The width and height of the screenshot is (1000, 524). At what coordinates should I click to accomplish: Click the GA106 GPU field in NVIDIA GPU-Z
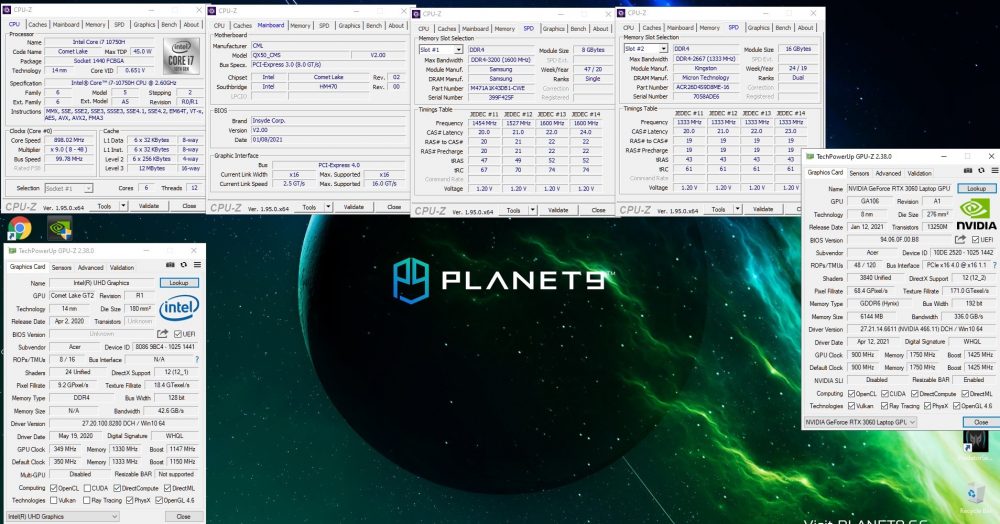870,201
